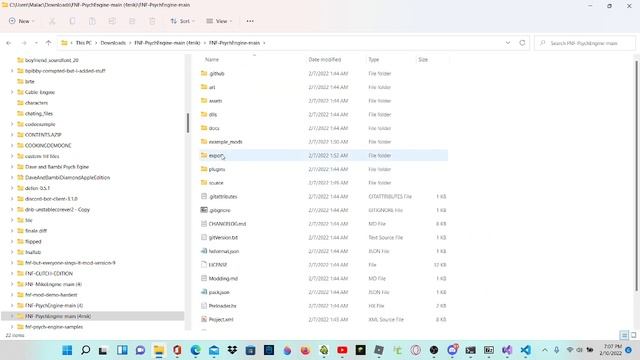The width and height of the screenshot is (640, 360).
Task: Expand the Cubic Engine tree folder
Action: [12, 92]
